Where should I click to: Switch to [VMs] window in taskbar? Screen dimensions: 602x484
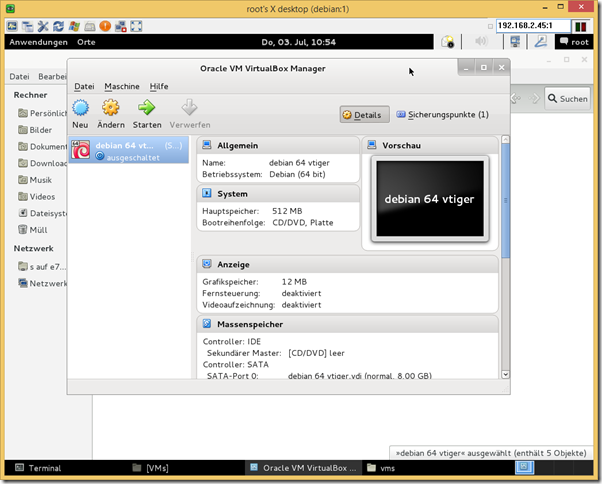(150, 468)
